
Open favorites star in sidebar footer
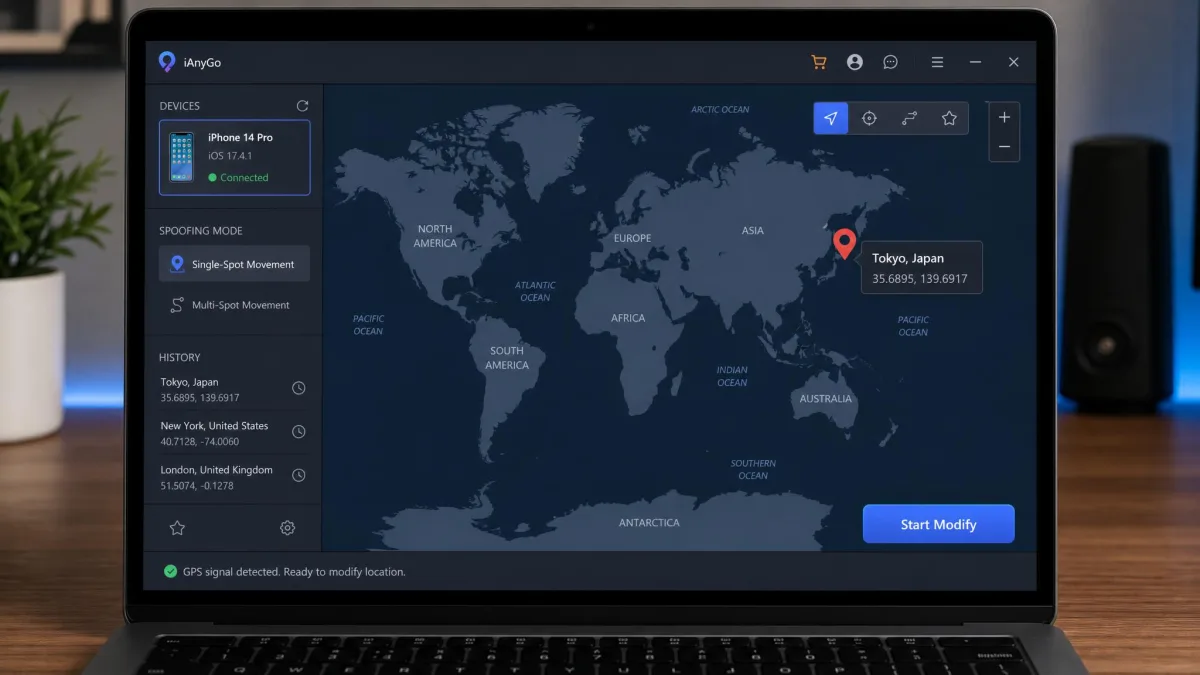point(177,528)
